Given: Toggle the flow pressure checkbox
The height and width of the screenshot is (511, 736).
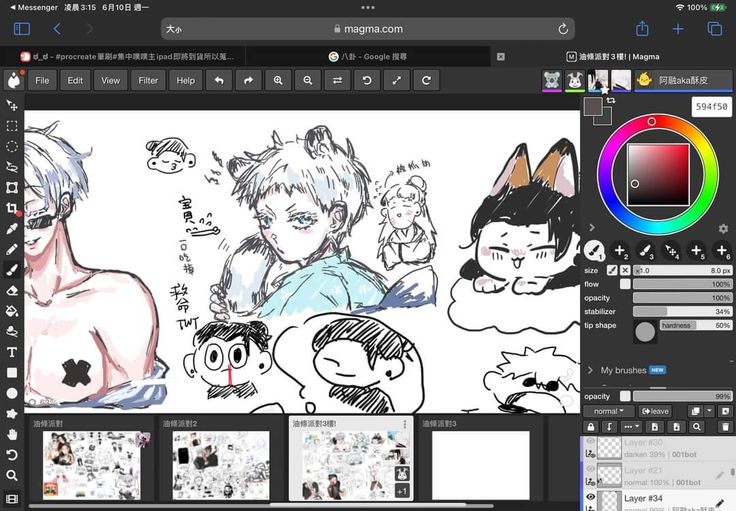Looking at the screenshot, I should [x=625, y=284].
